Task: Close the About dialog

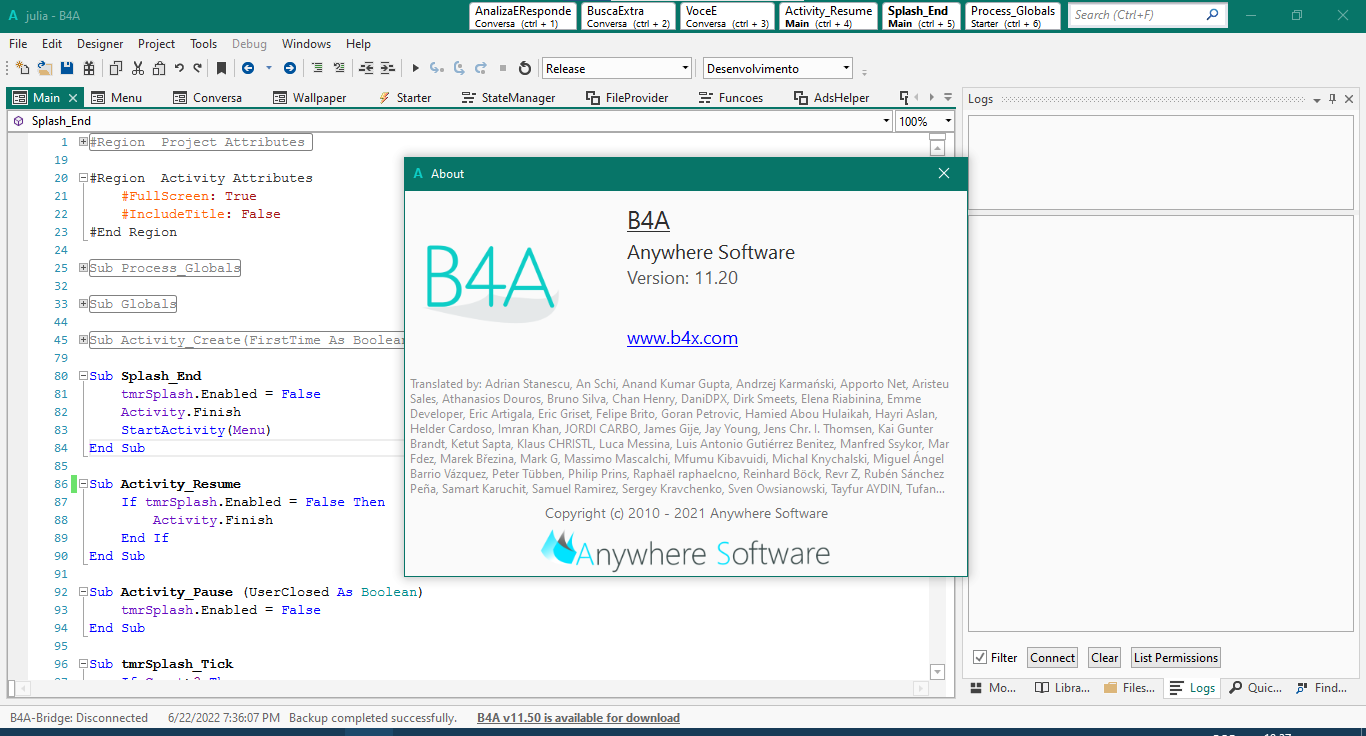Action: coord(944,174)
